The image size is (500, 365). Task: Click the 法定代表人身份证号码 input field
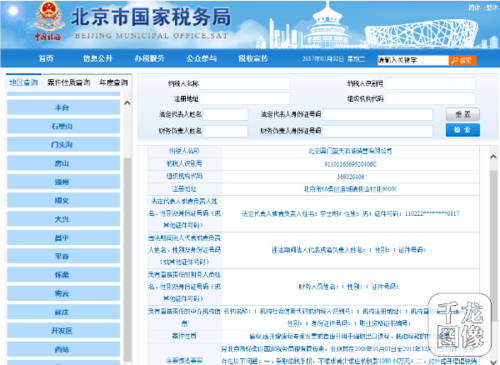pos(377,114)
